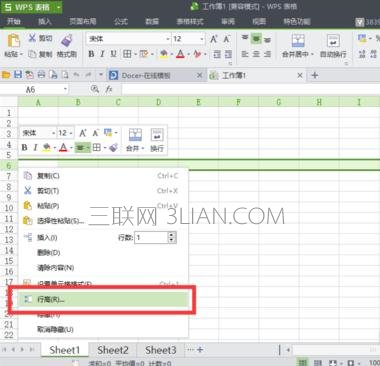Expand the Merge and Center dropdown arrow
The image size is (380, 366).
(x=312, y=54)
